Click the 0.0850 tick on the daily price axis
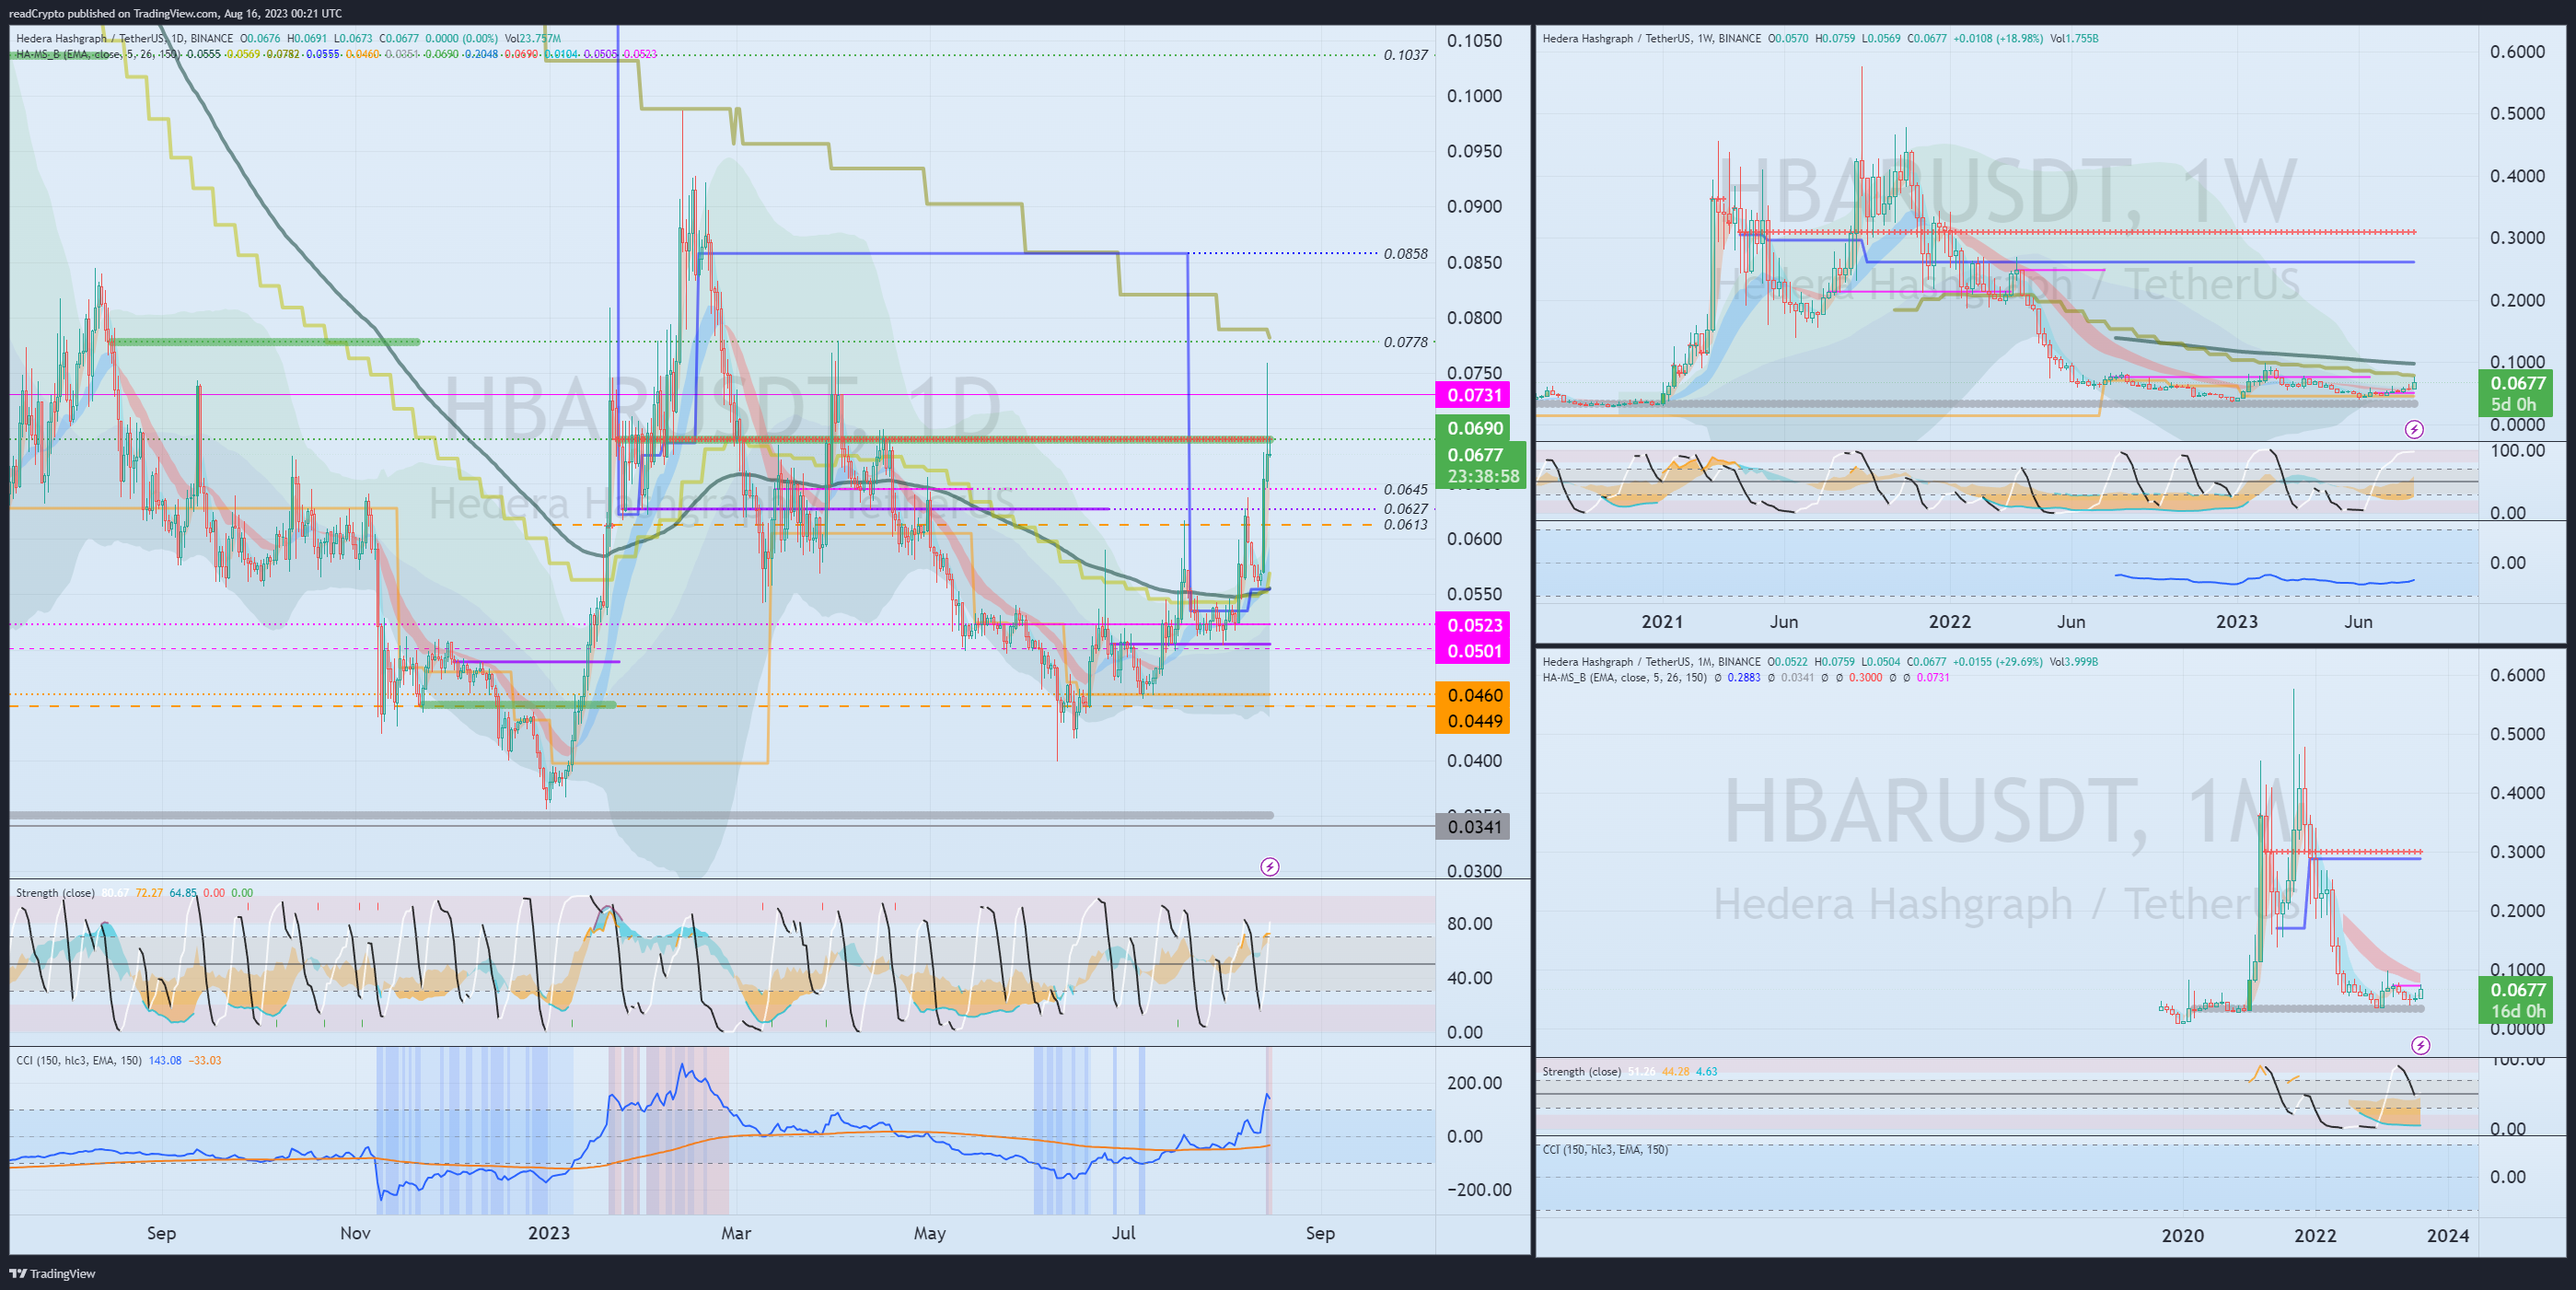2576x1290 pixels. coord(1474,263)
